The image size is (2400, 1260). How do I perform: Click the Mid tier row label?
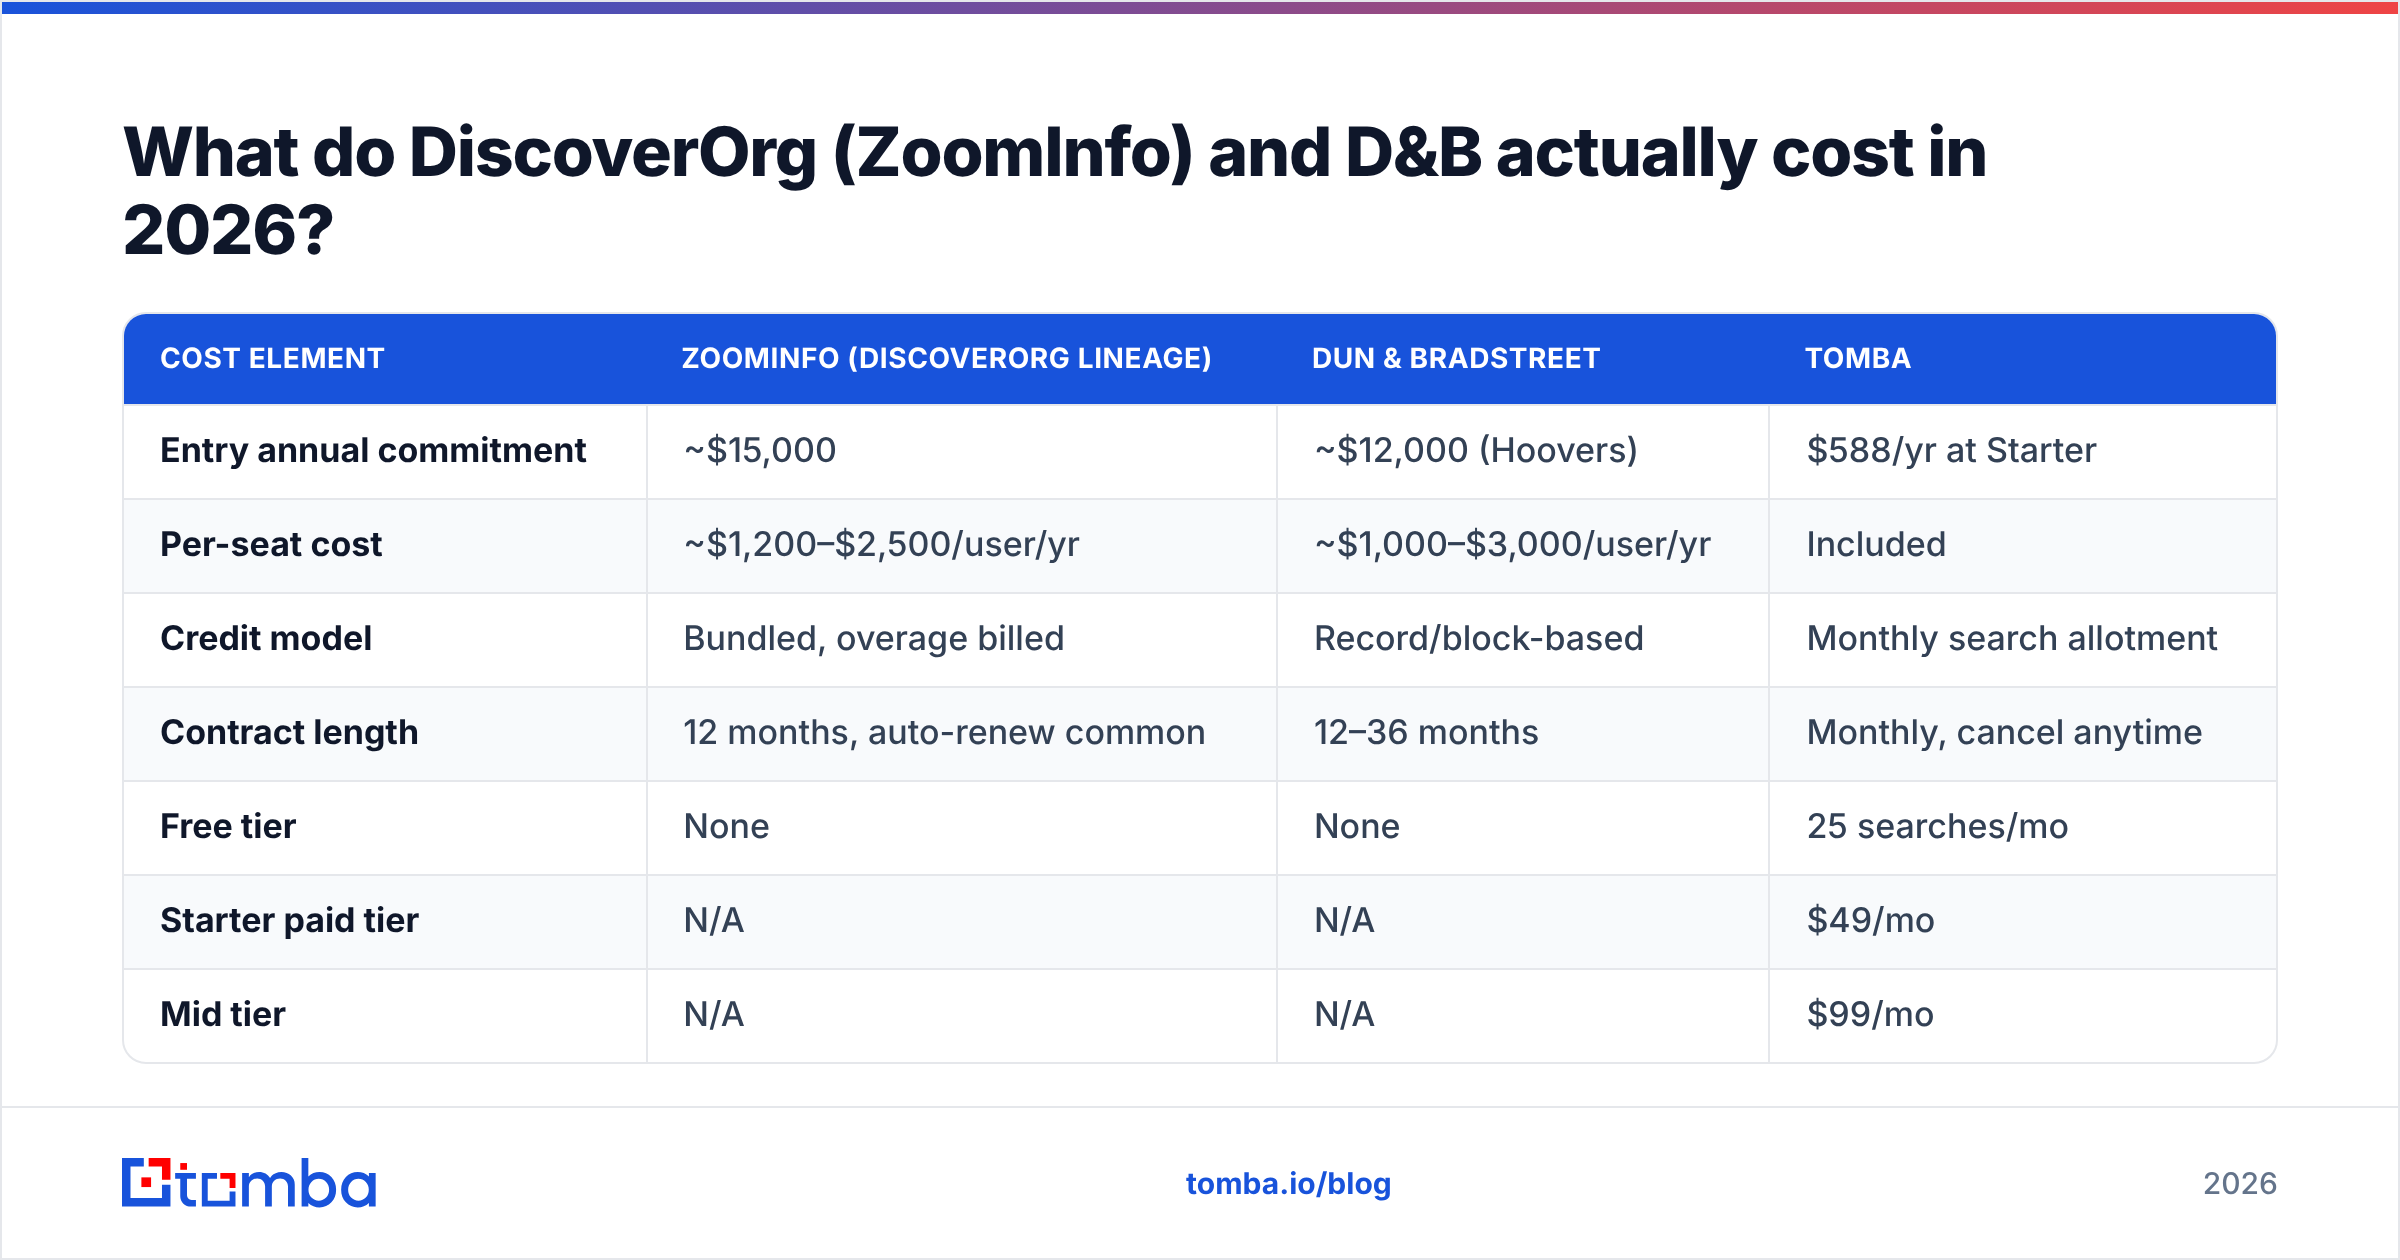[x=223, y=1015]
